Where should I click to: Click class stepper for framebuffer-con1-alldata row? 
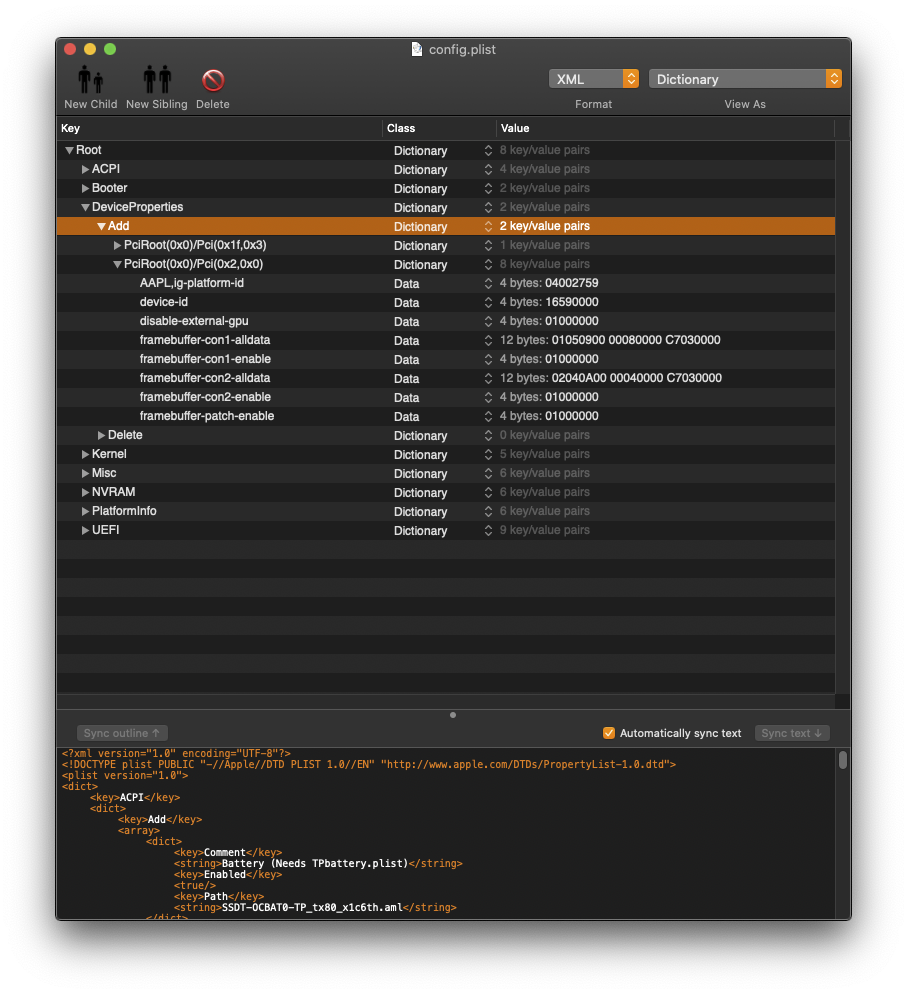[488, 340]
